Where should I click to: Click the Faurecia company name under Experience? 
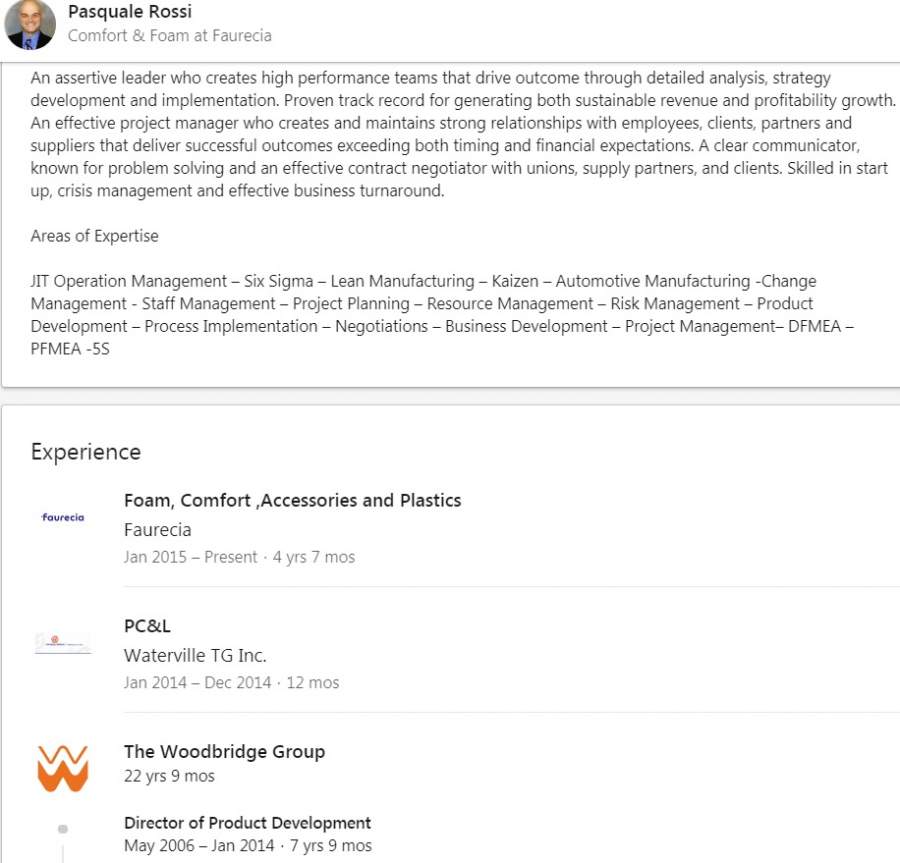pyautogui.click(x=157, y=530)
